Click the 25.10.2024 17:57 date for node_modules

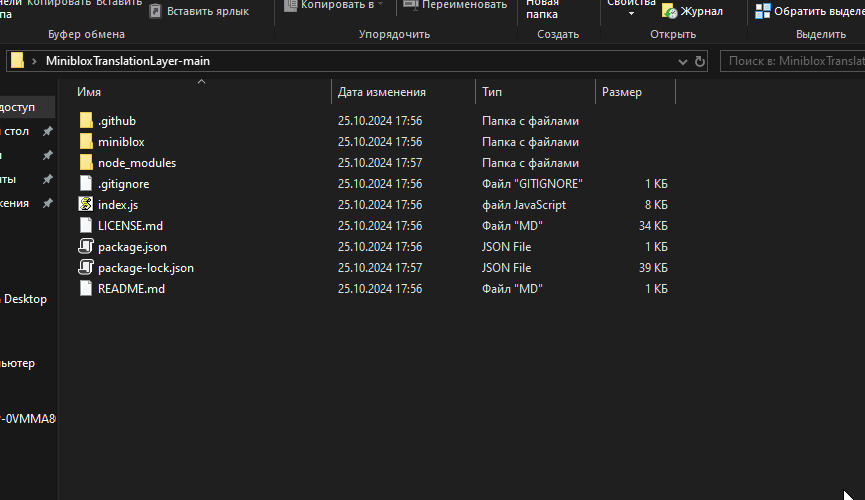click(380, 163)
